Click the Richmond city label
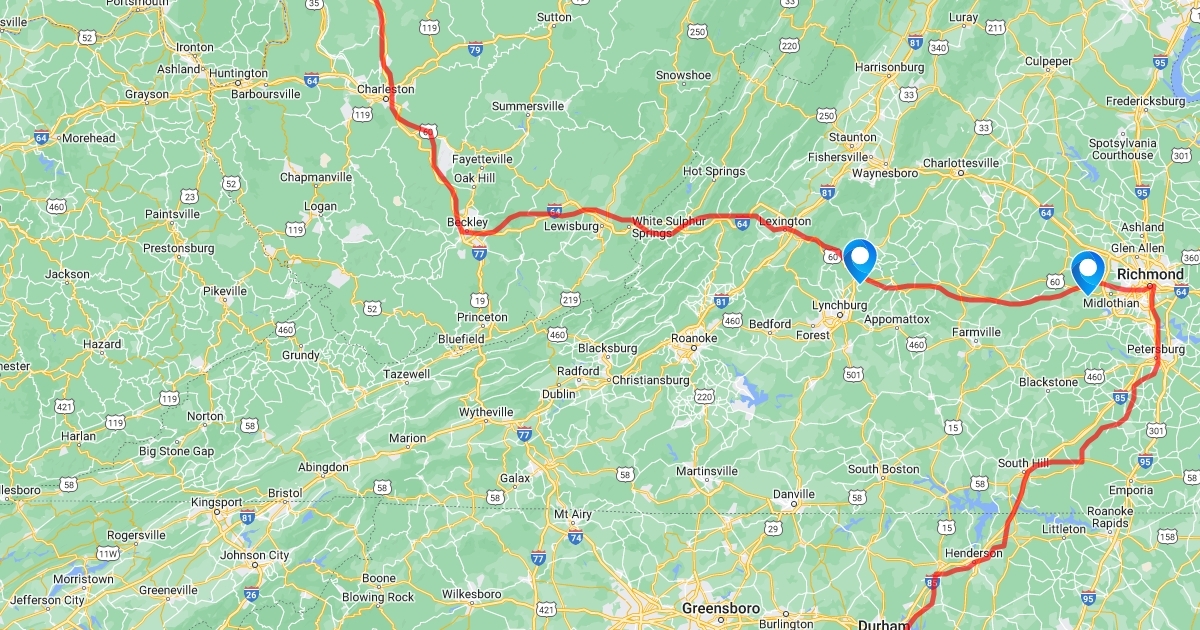This screenshot has width=1200, height=630. tap(1150, 274)
